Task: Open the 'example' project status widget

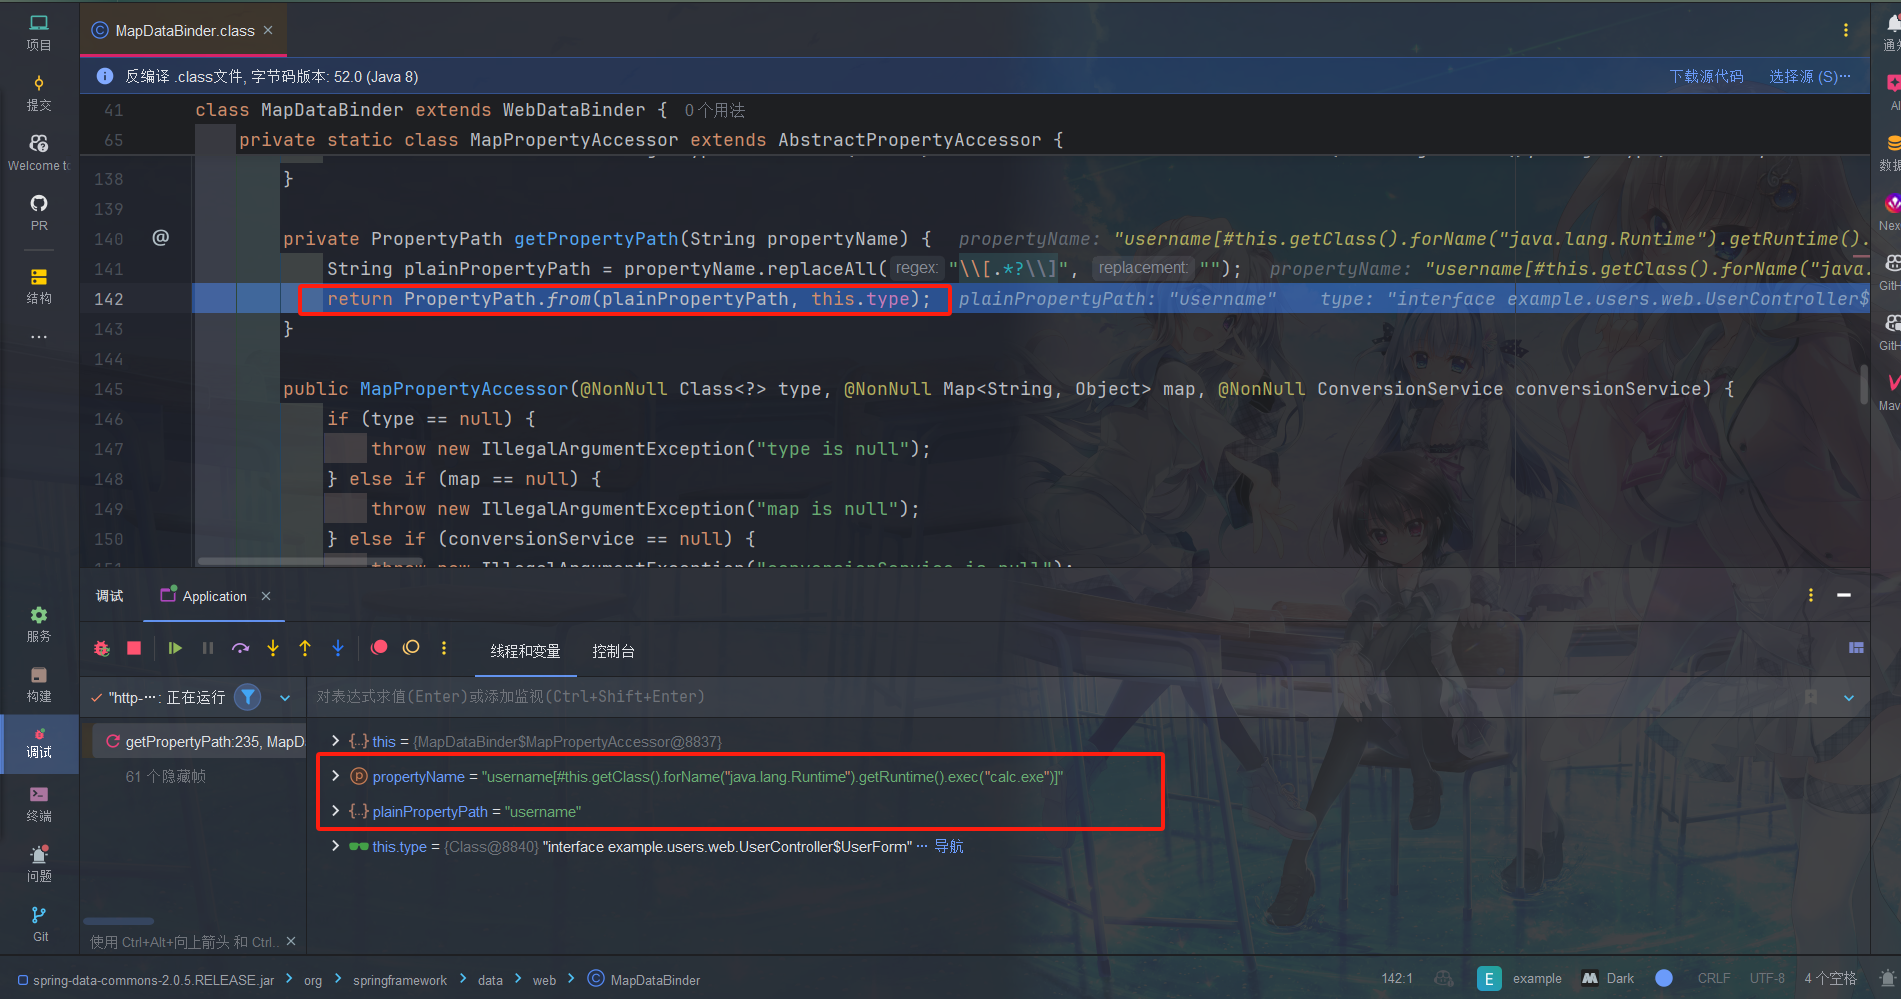Action: point(1521,978)
